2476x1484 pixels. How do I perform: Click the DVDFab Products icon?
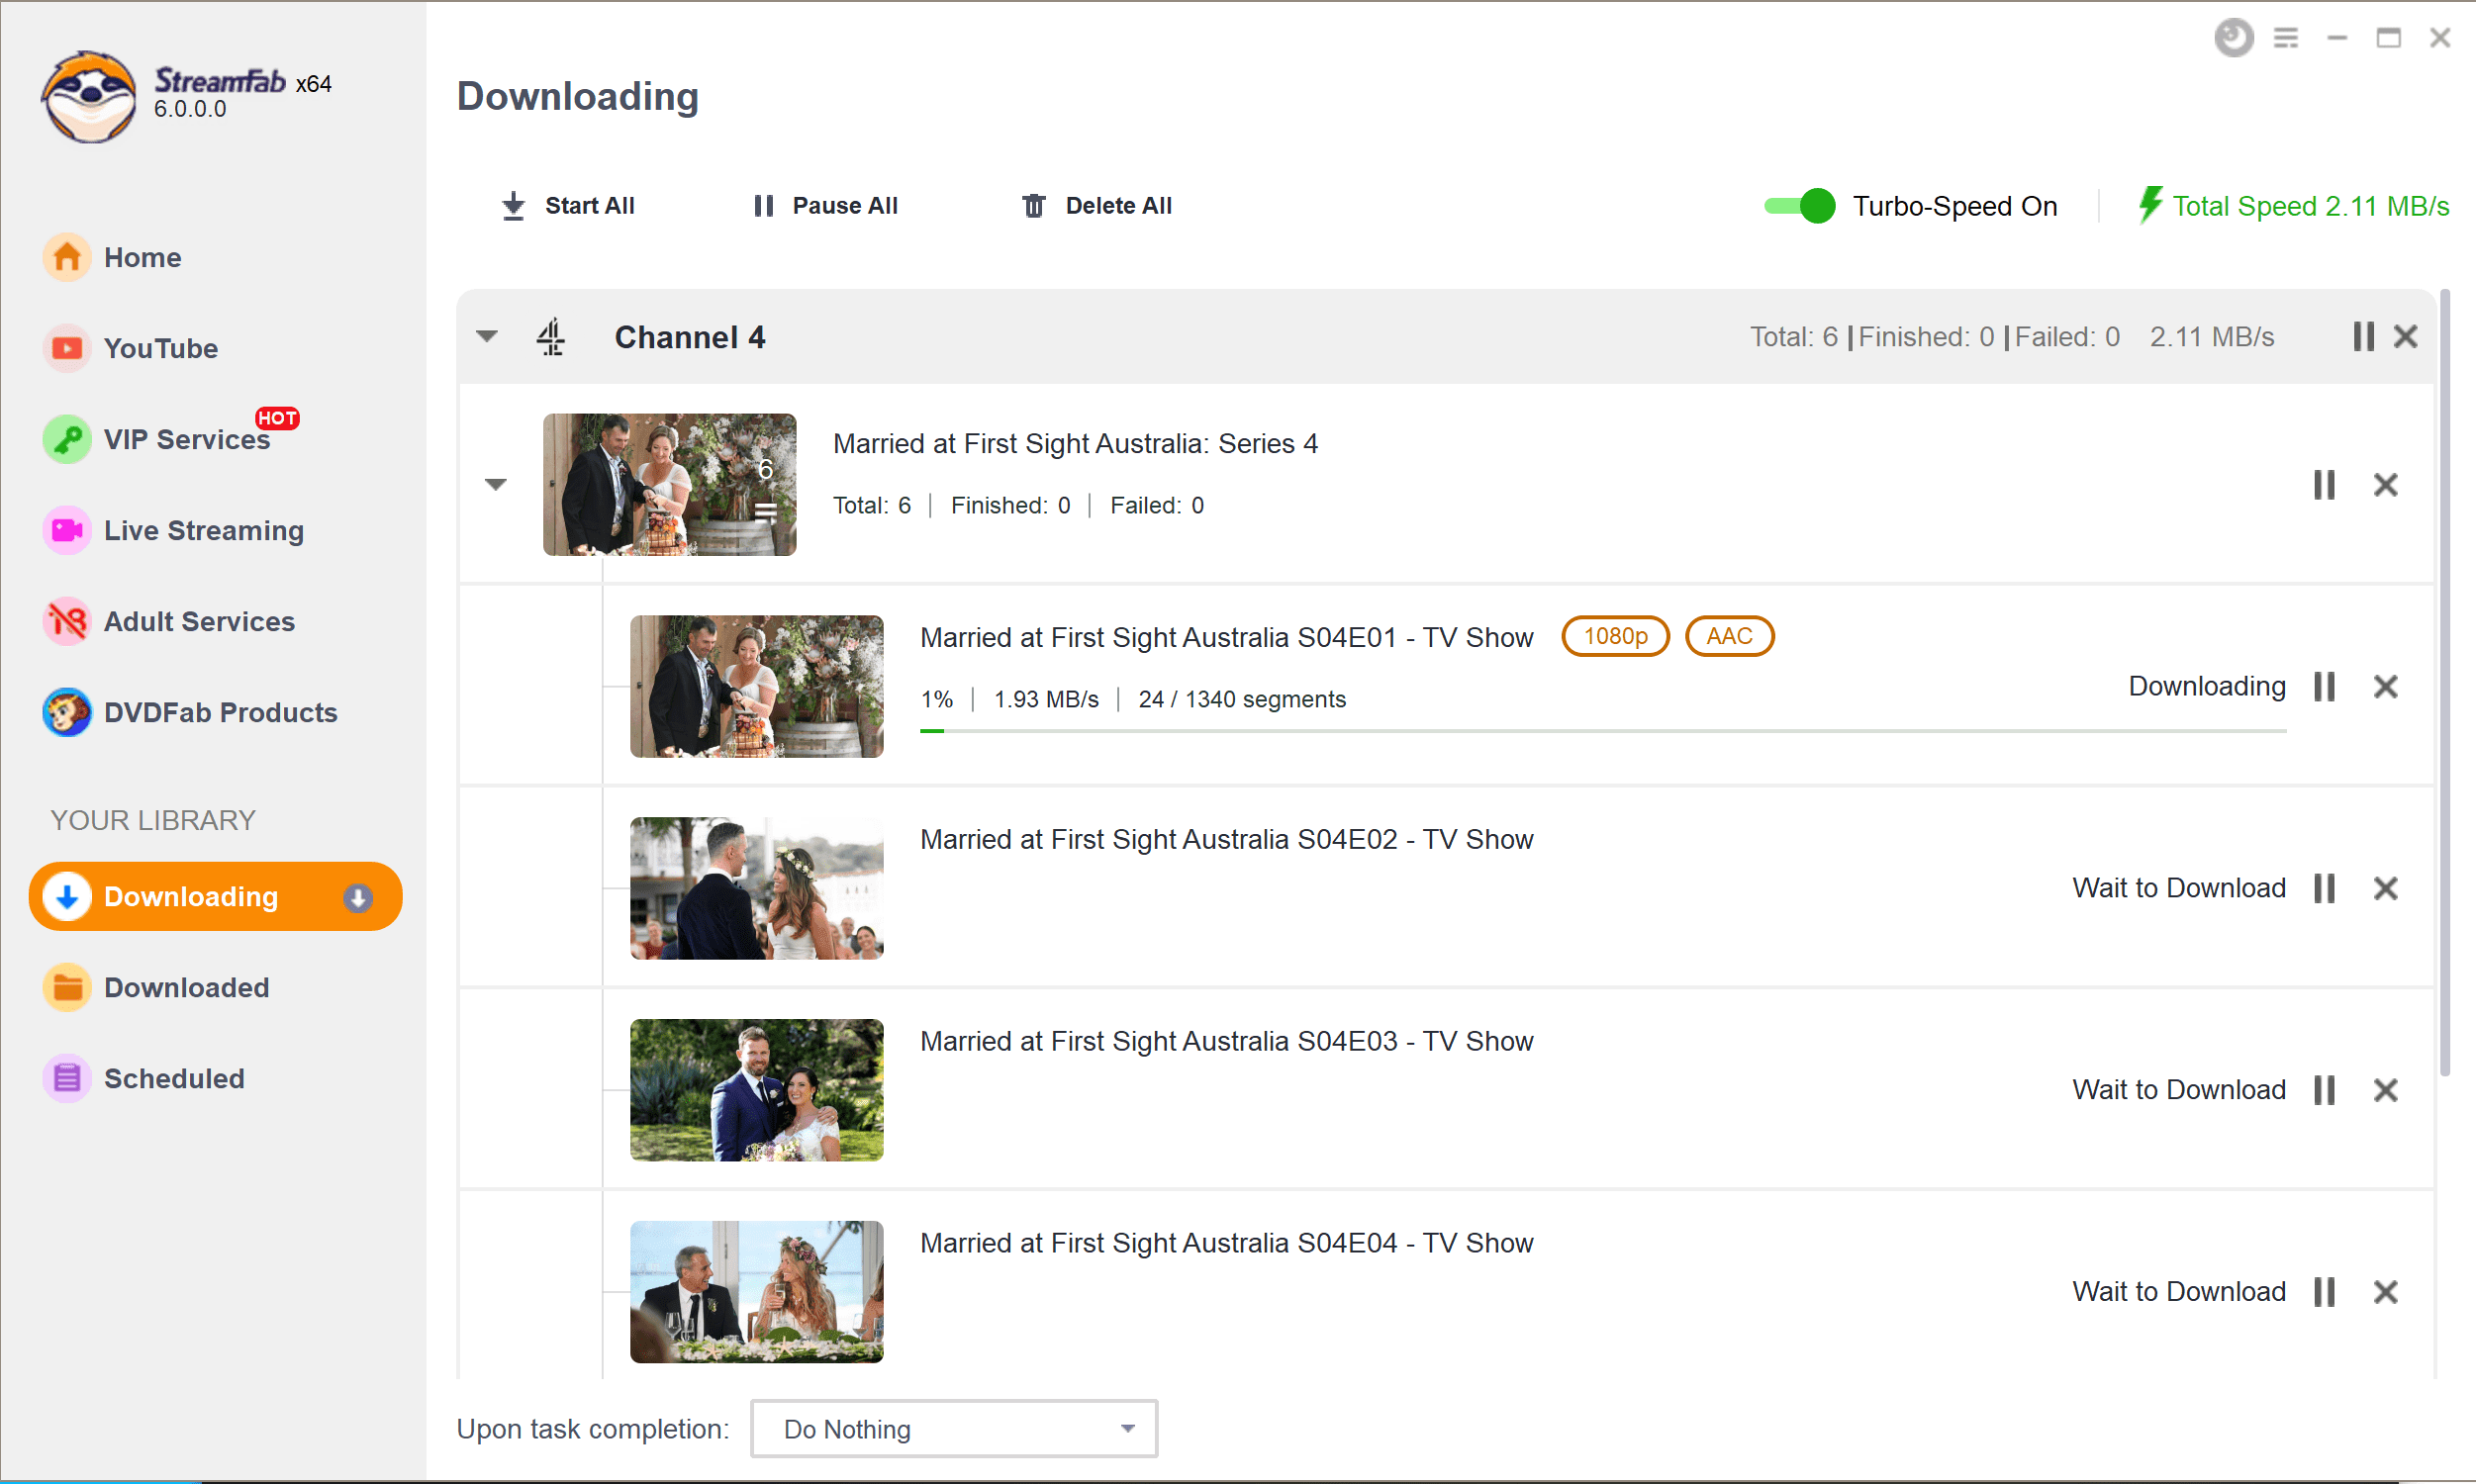(65, 712)
